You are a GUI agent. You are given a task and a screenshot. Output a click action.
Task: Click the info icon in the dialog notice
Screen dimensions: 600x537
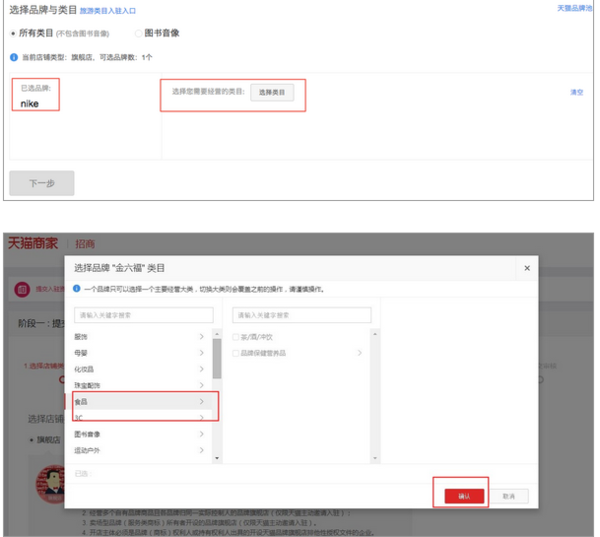tap(77, 288)
